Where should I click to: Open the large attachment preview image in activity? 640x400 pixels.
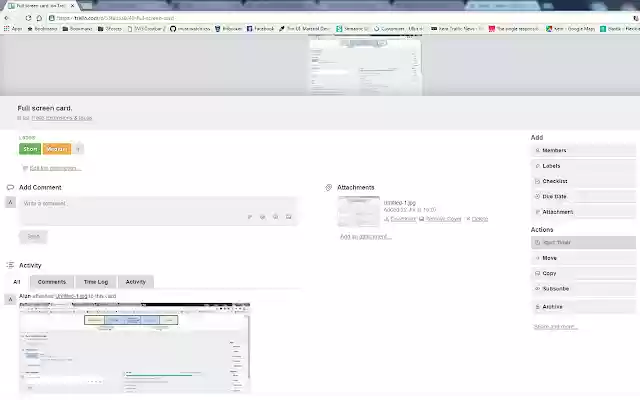click(135, 348)
